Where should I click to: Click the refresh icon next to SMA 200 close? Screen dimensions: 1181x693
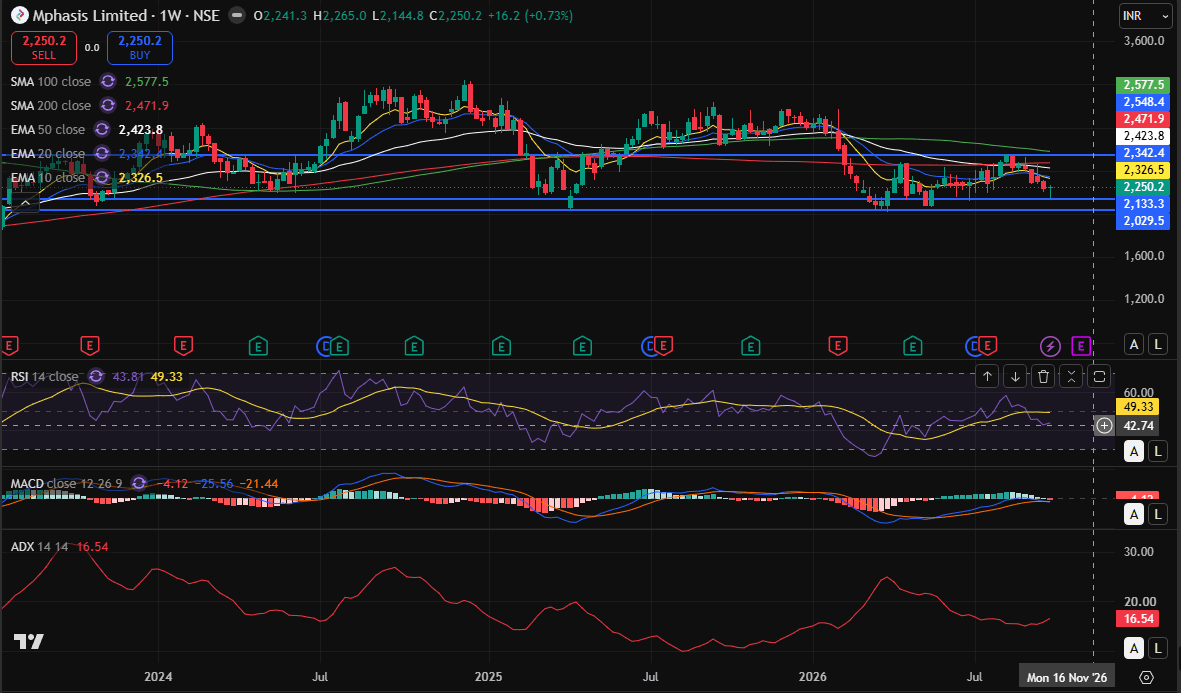pyautogui.click(x=108, y=105)
